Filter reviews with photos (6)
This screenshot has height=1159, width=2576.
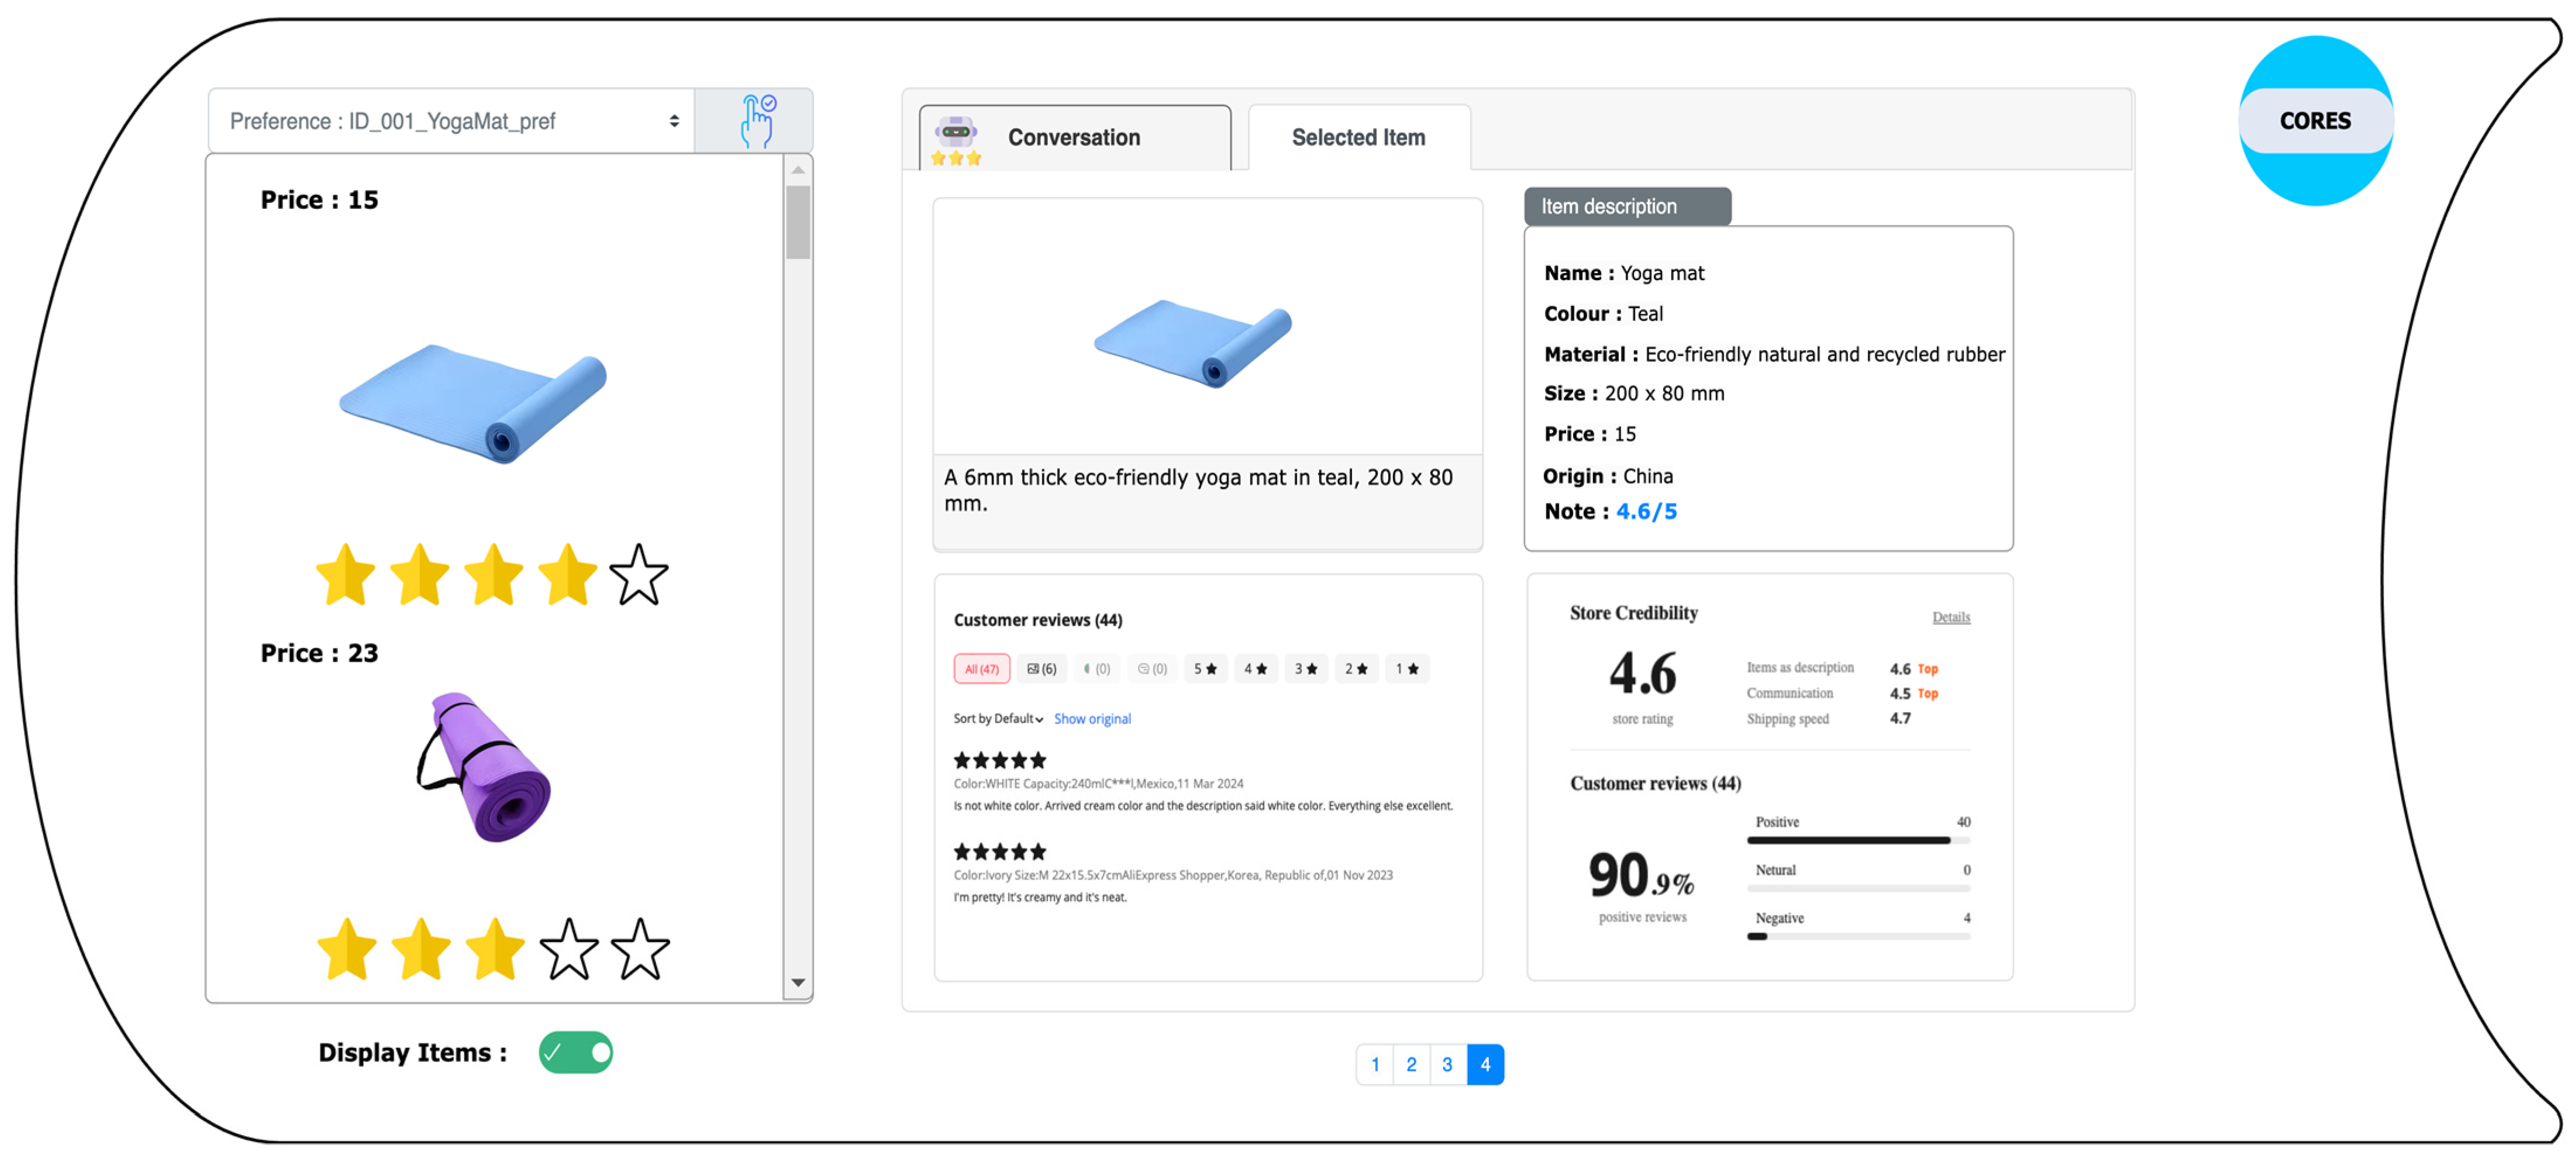click(1041, 669)
